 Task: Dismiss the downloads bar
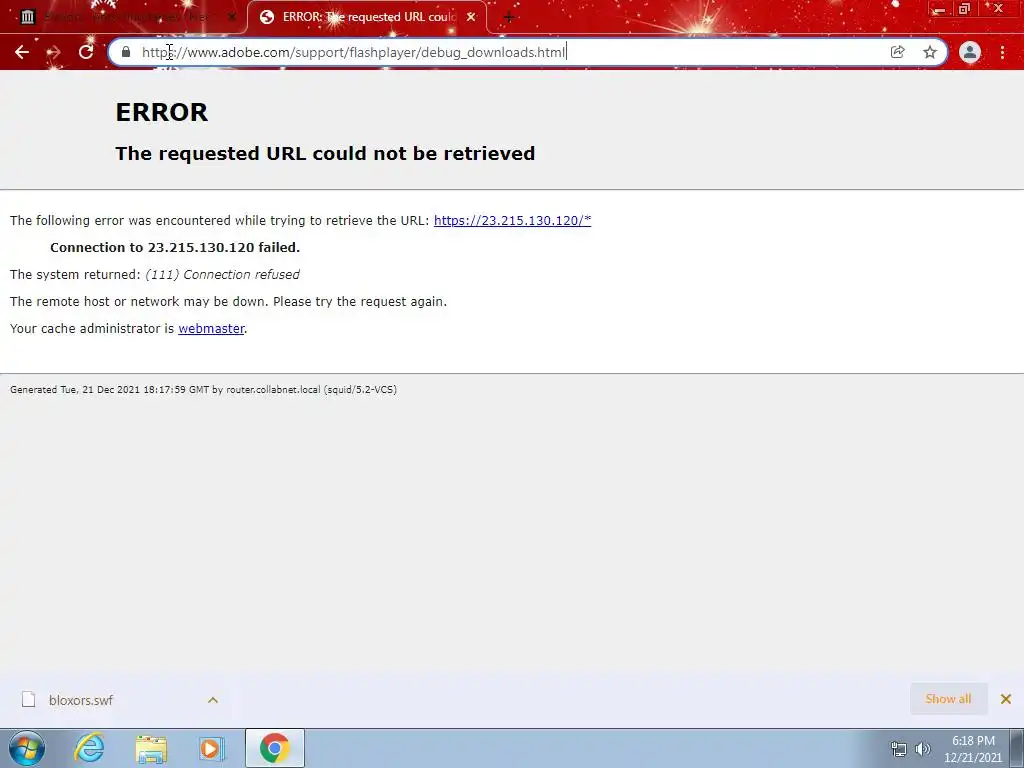pos(1006,699)
